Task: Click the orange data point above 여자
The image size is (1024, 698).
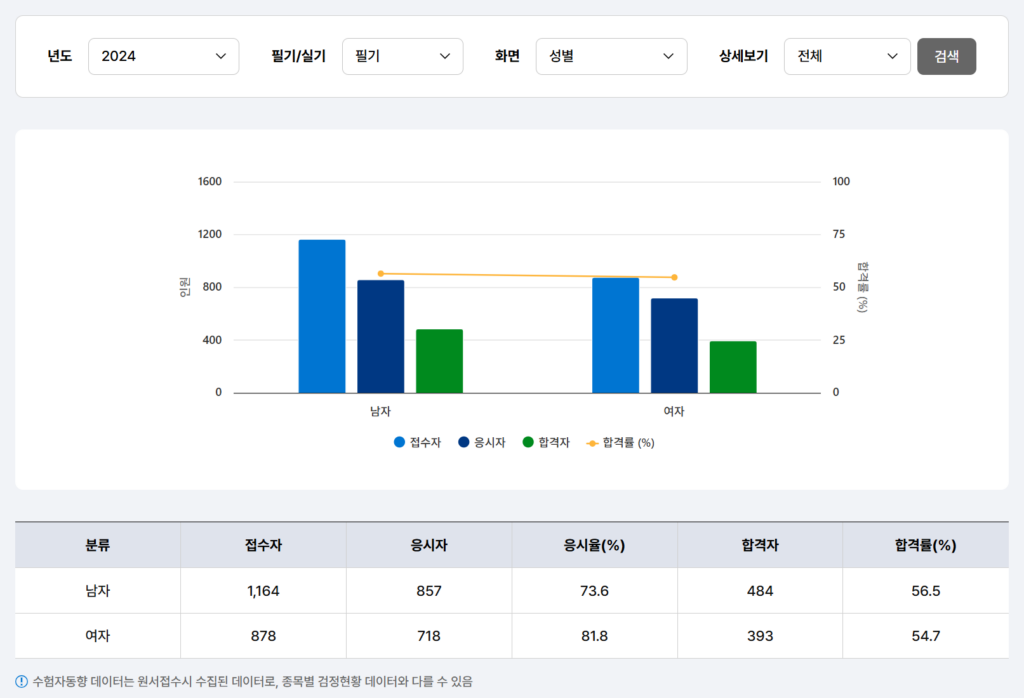Action: click(x=674, y=277)
